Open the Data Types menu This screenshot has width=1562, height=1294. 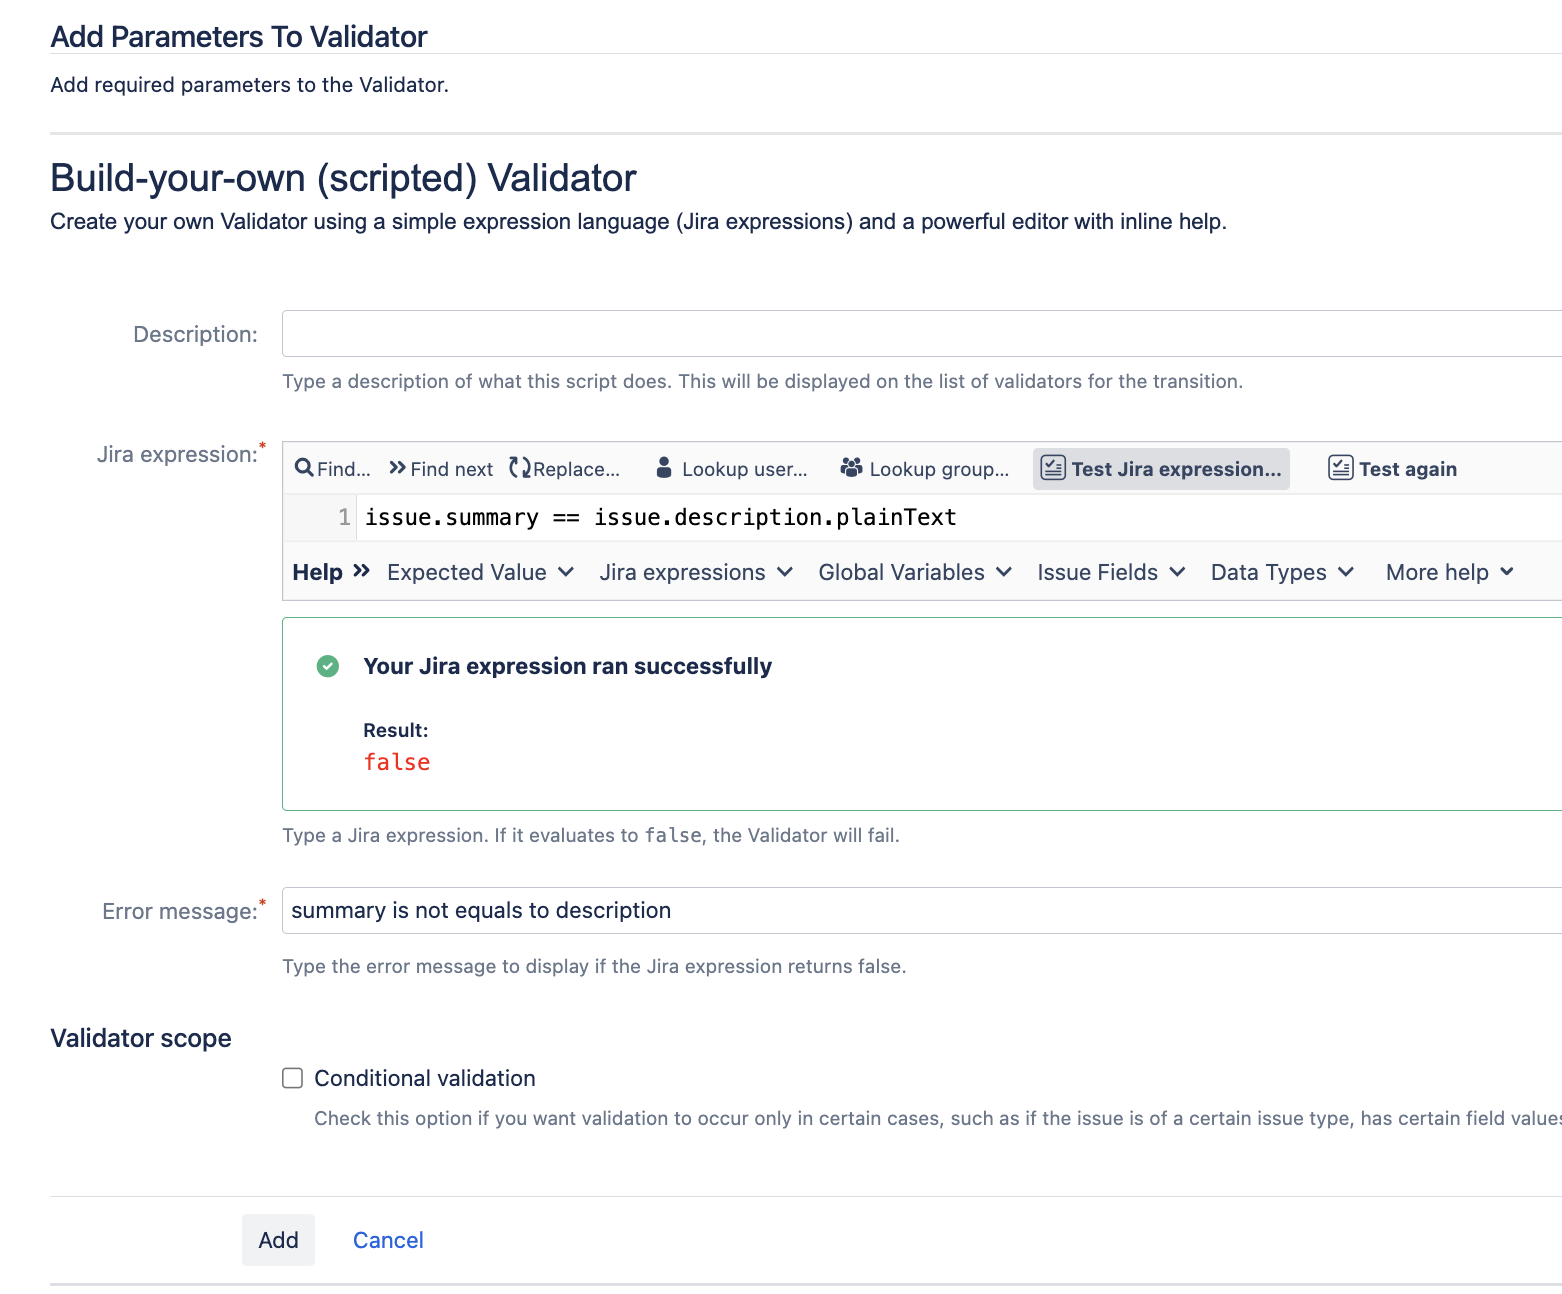tap(1282, 572)
